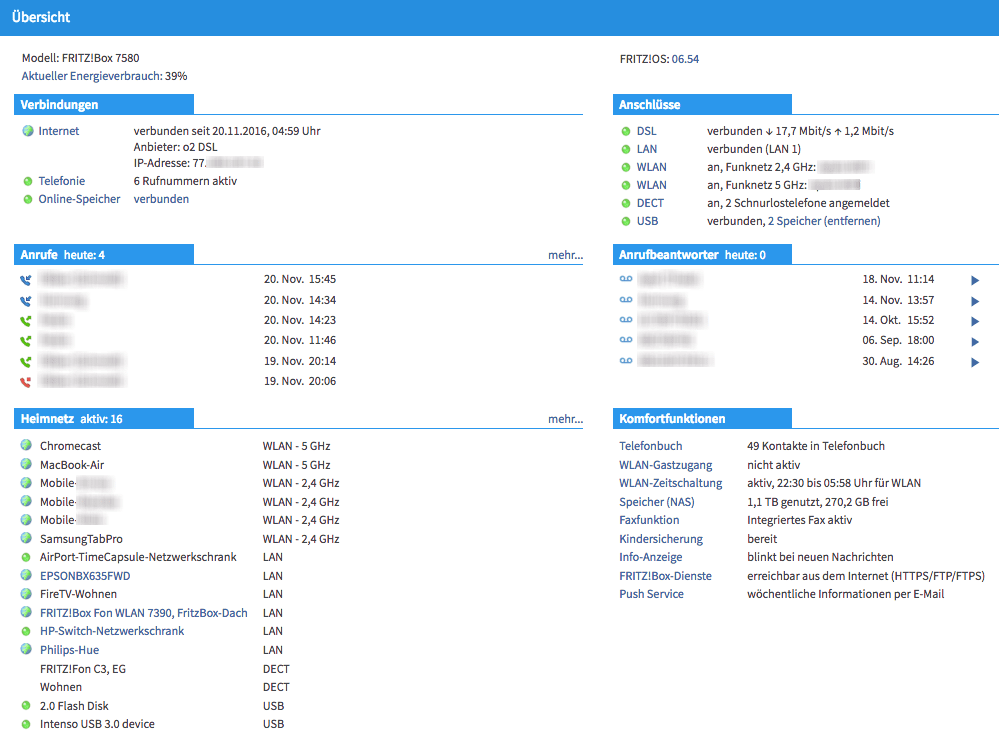Play the voicemail from 18. Nov. 11:14
This screenshot has height=747, width=999.
[975, 280]
